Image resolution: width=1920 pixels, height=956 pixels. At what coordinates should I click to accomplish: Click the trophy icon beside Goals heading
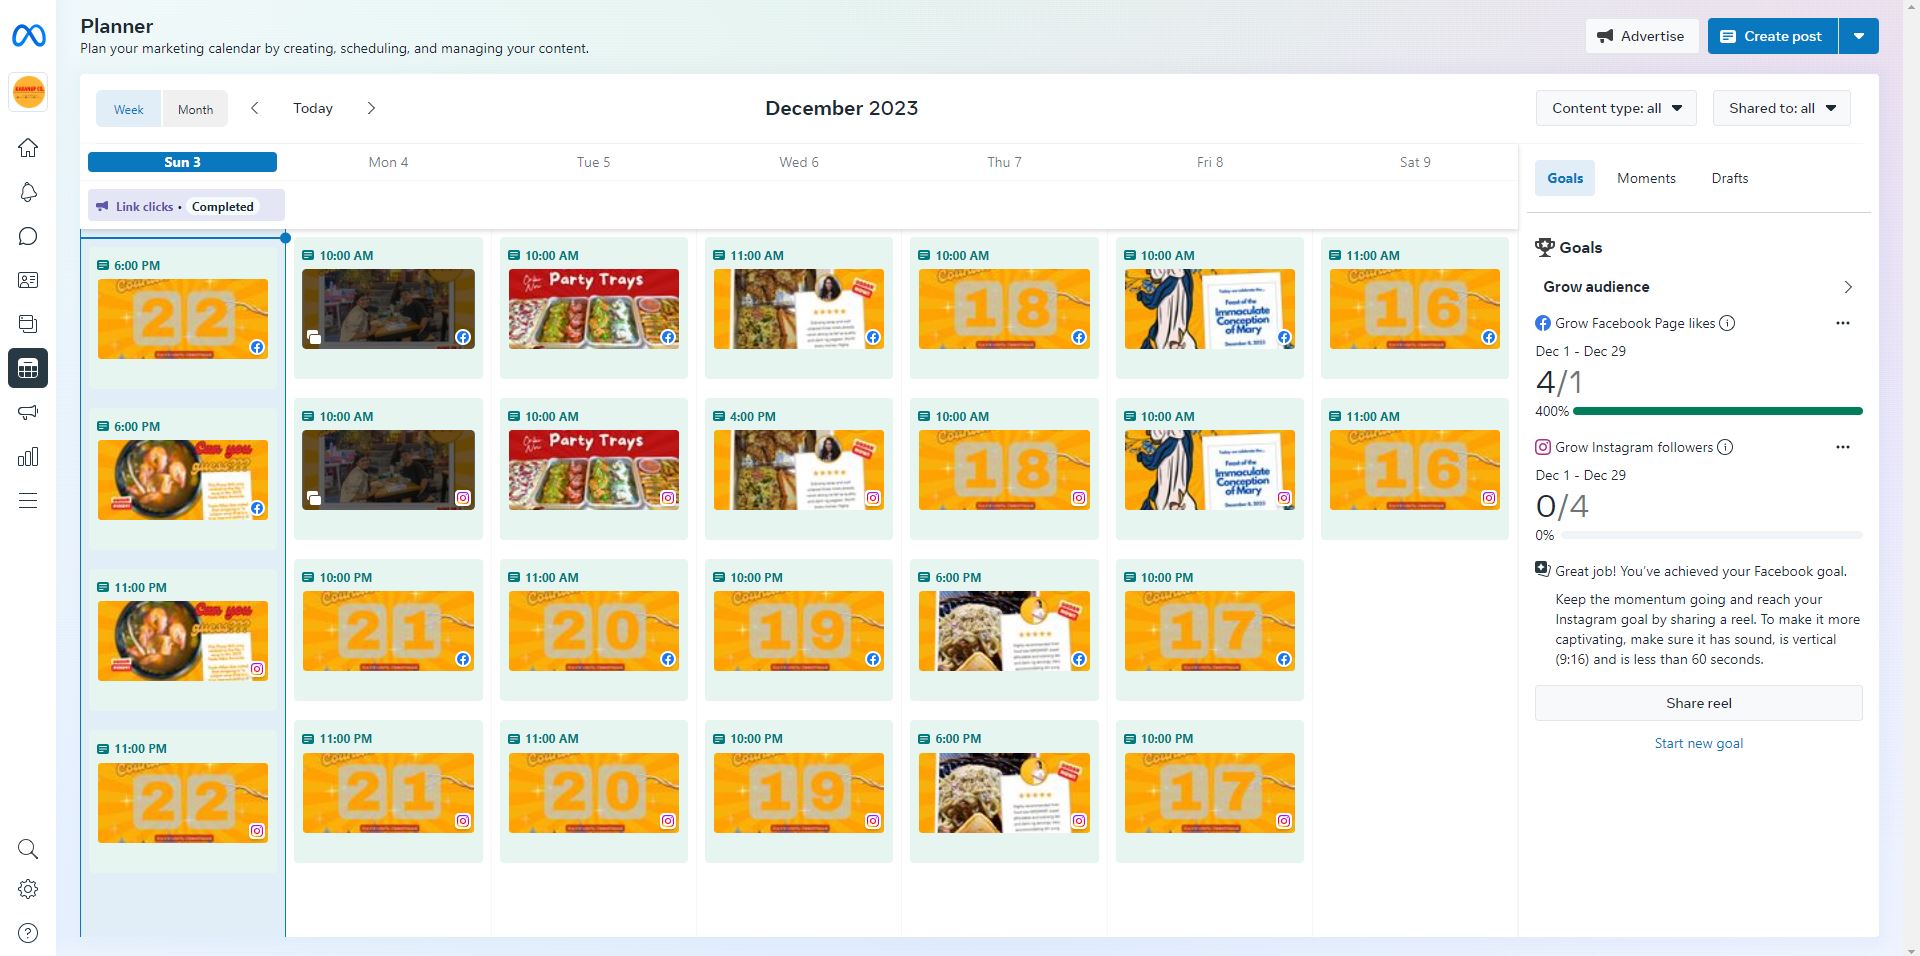1545,247
